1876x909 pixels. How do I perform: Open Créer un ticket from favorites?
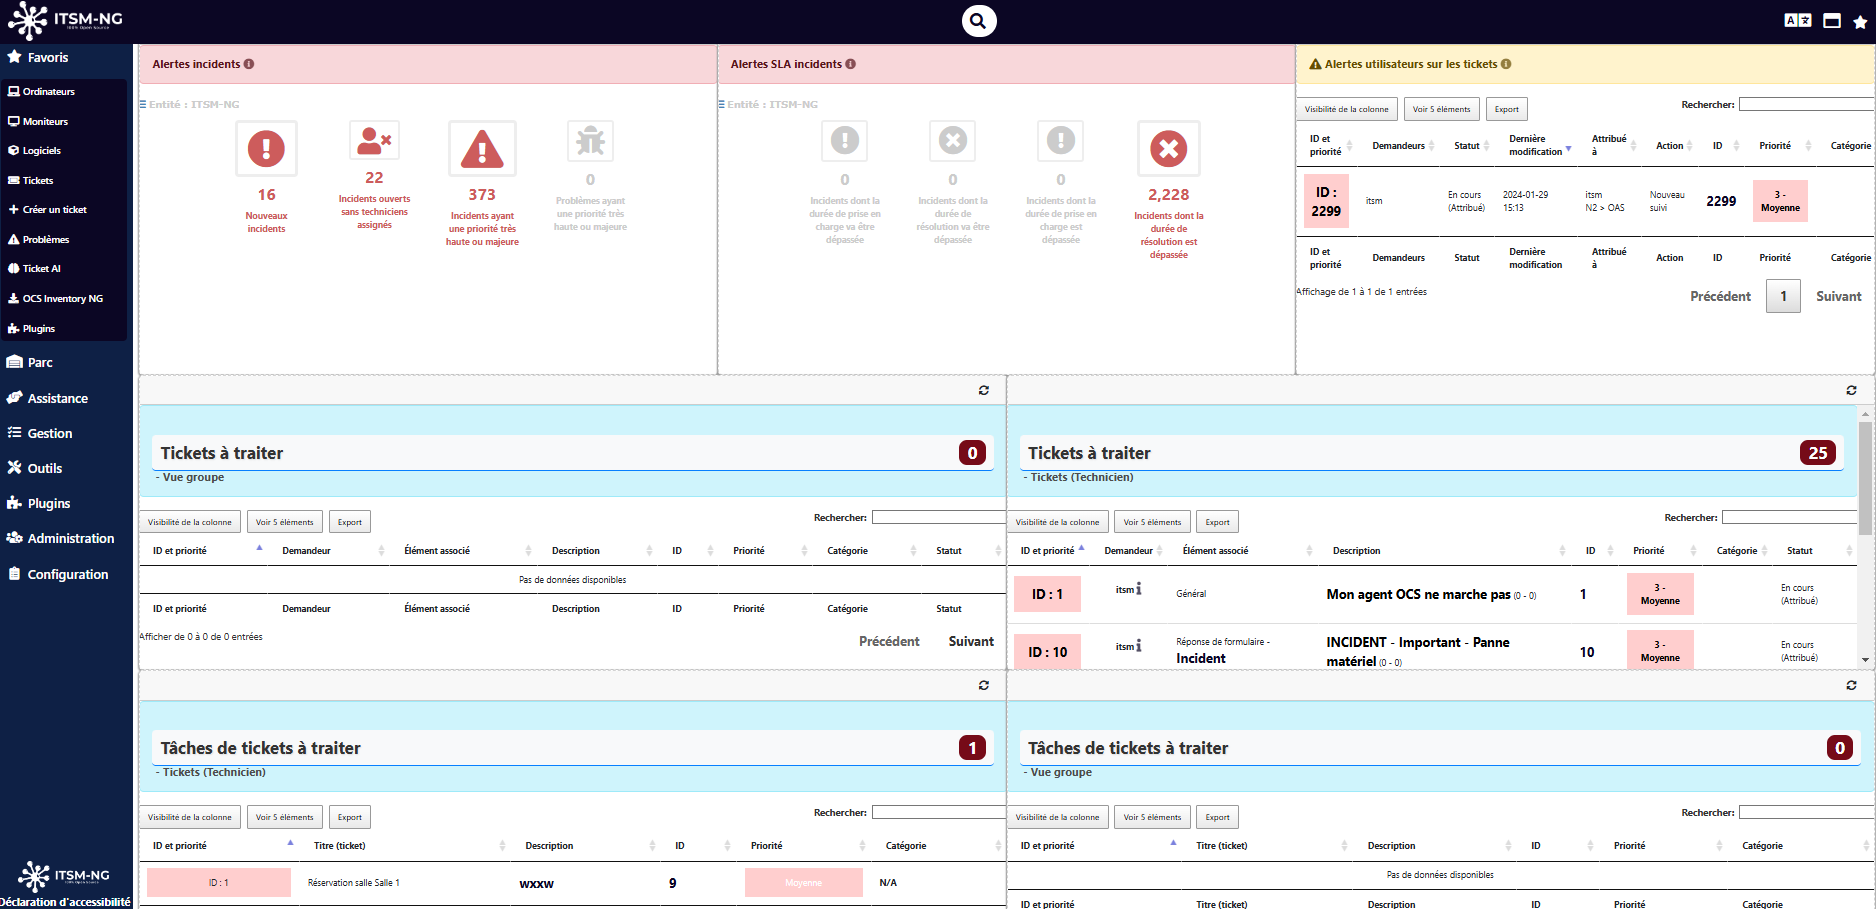[54, 210]
